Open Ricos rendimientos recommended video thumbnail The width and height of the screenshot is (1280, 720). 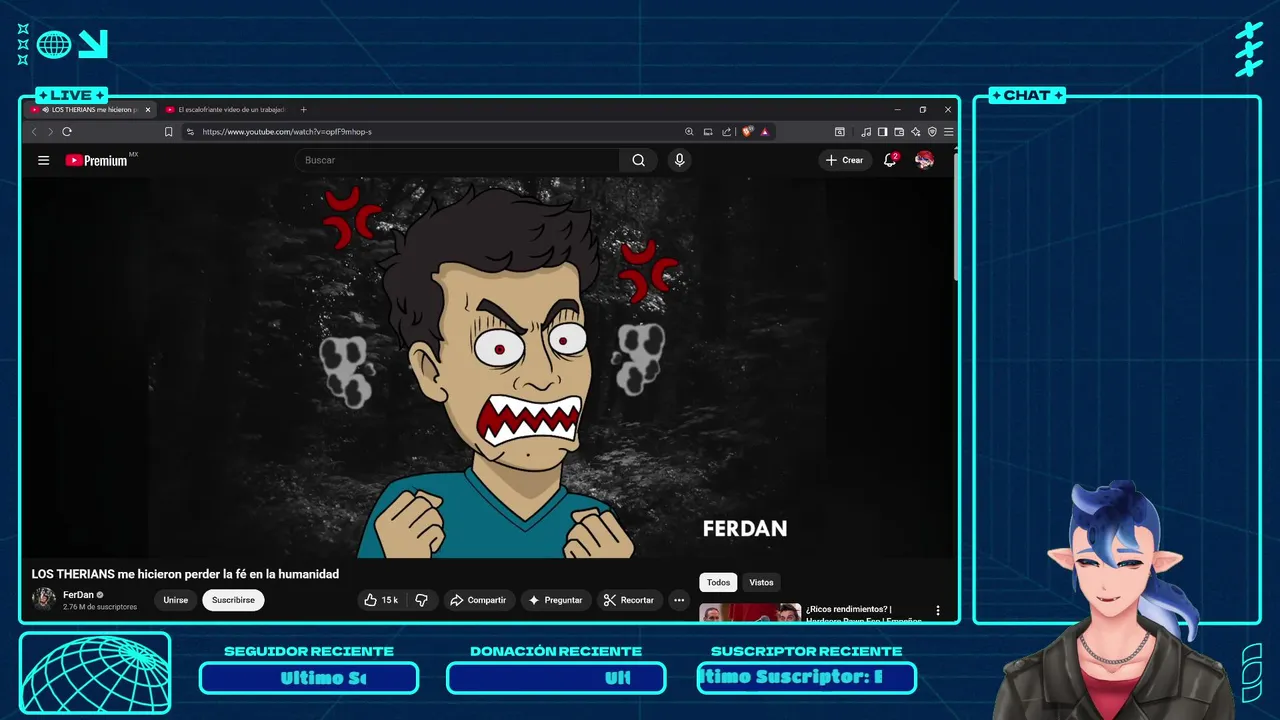point(750,613)
